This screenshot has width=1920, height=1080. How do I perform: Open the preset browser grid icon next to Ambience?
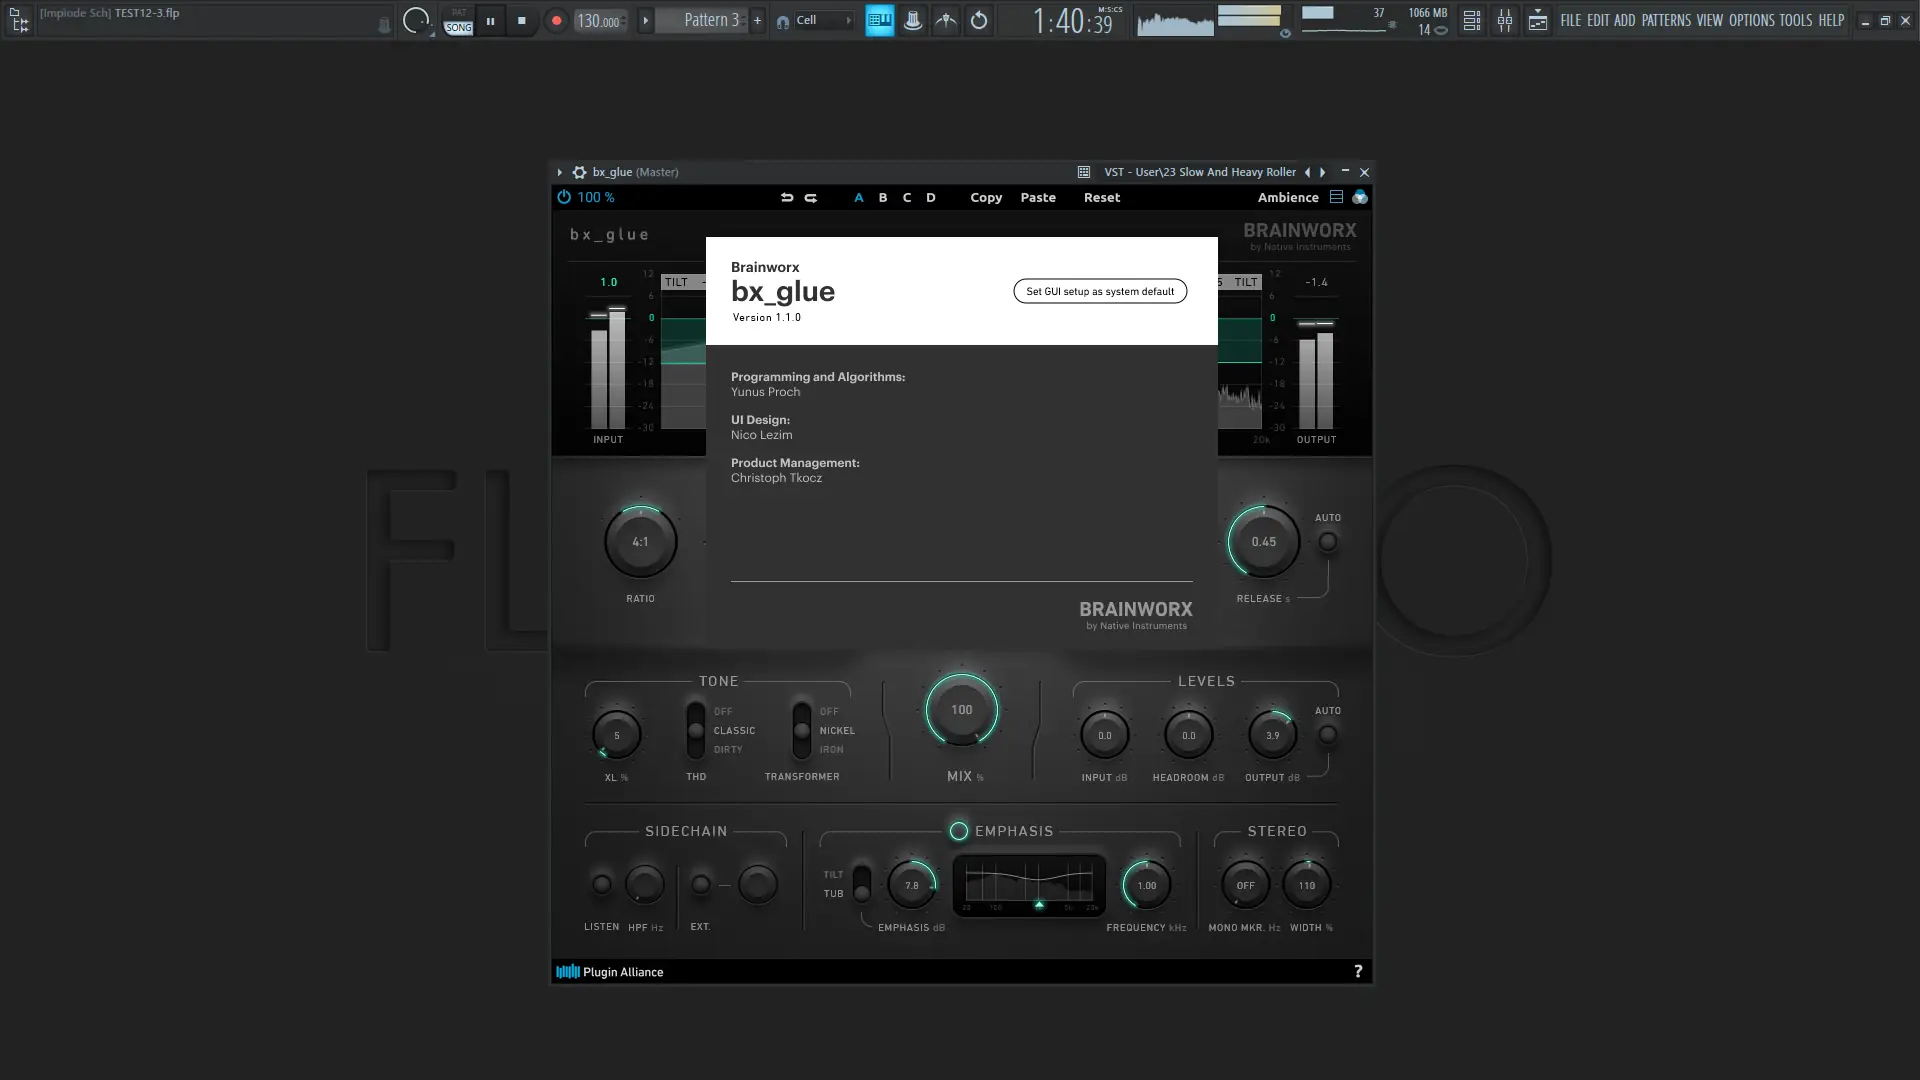tap(1336, 197)
